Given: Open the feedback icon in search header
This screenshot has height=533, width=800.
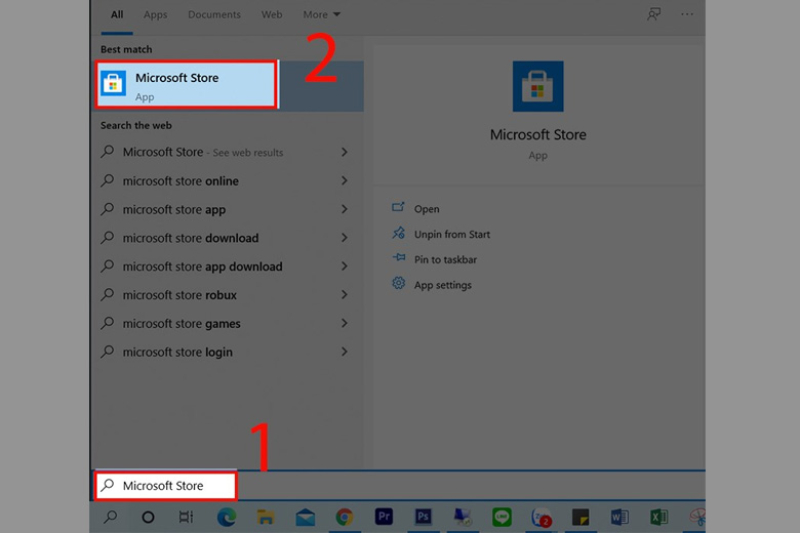Looking at the screenshot, I should (654, 14).
